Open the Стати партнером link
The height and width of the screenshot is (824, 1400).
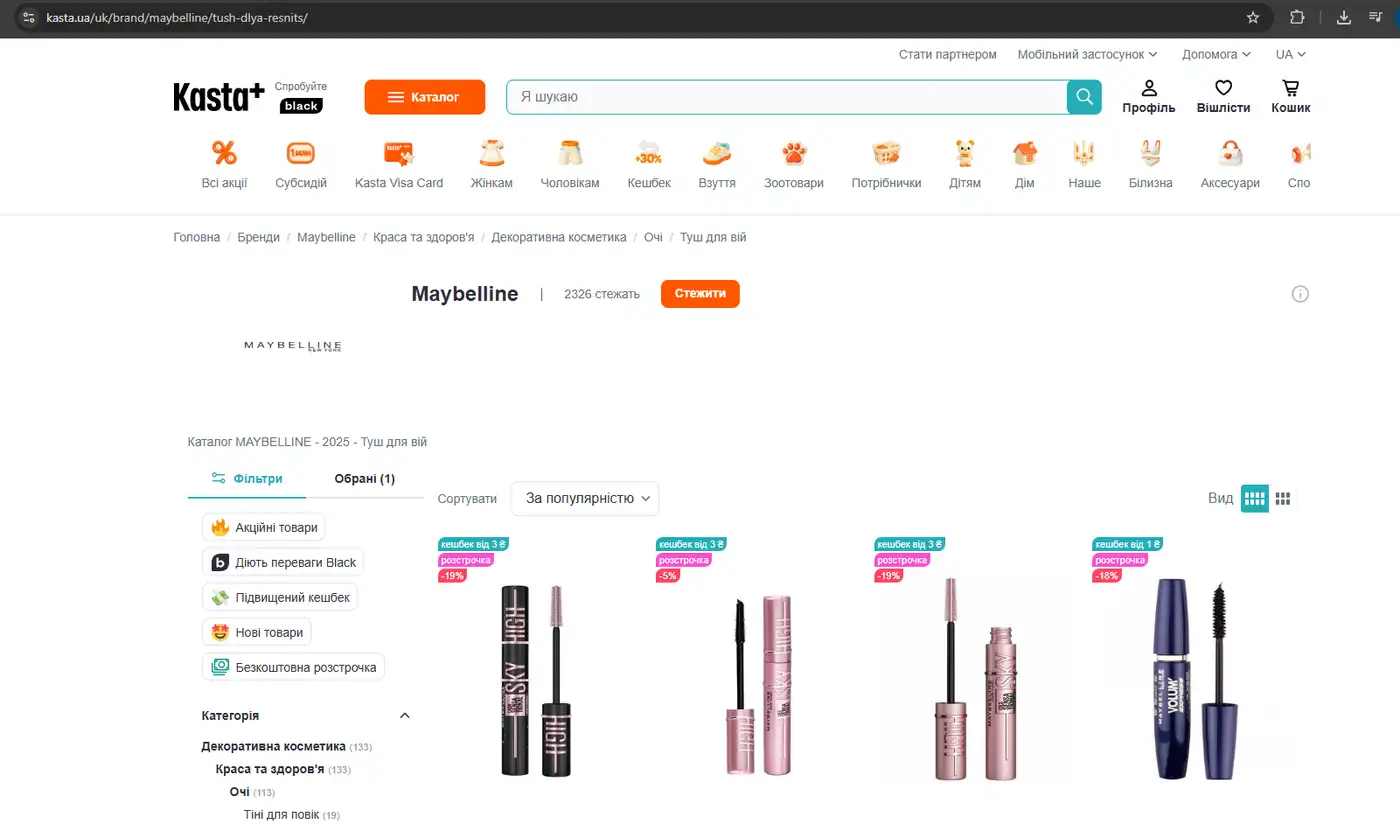click(948, 54)
